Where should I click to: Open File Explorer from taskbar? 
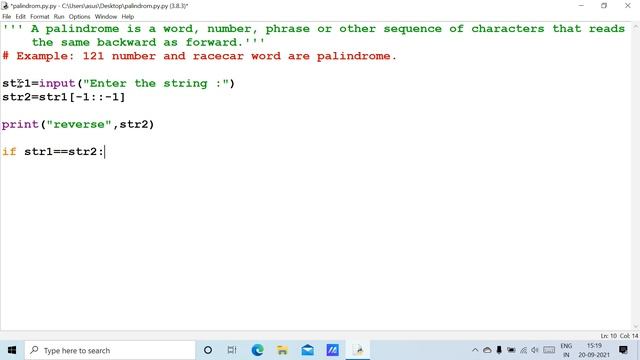point(282,350)
